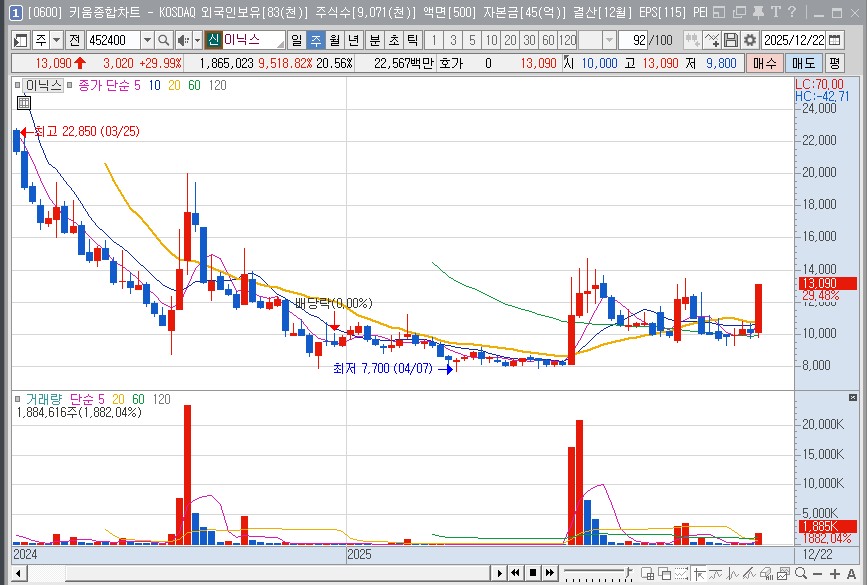Select the 30 interval preset

coord(529,40)
